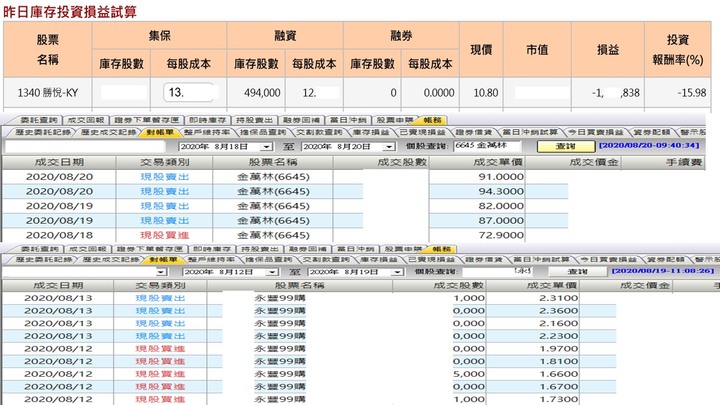Viewport: 720px width, 405px height.
Task: Click 手續費 column header in the 金萬林 table
Action: 663,162
